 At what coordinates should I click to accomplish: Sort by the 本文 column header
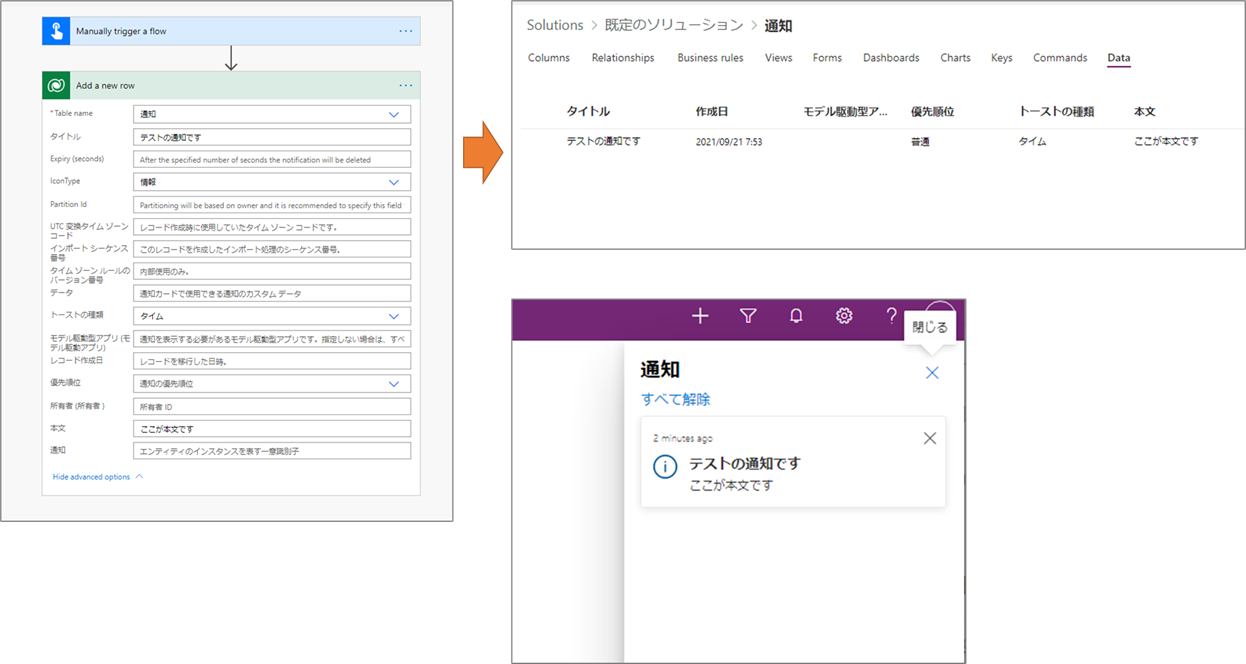(x=1146, y=112)
